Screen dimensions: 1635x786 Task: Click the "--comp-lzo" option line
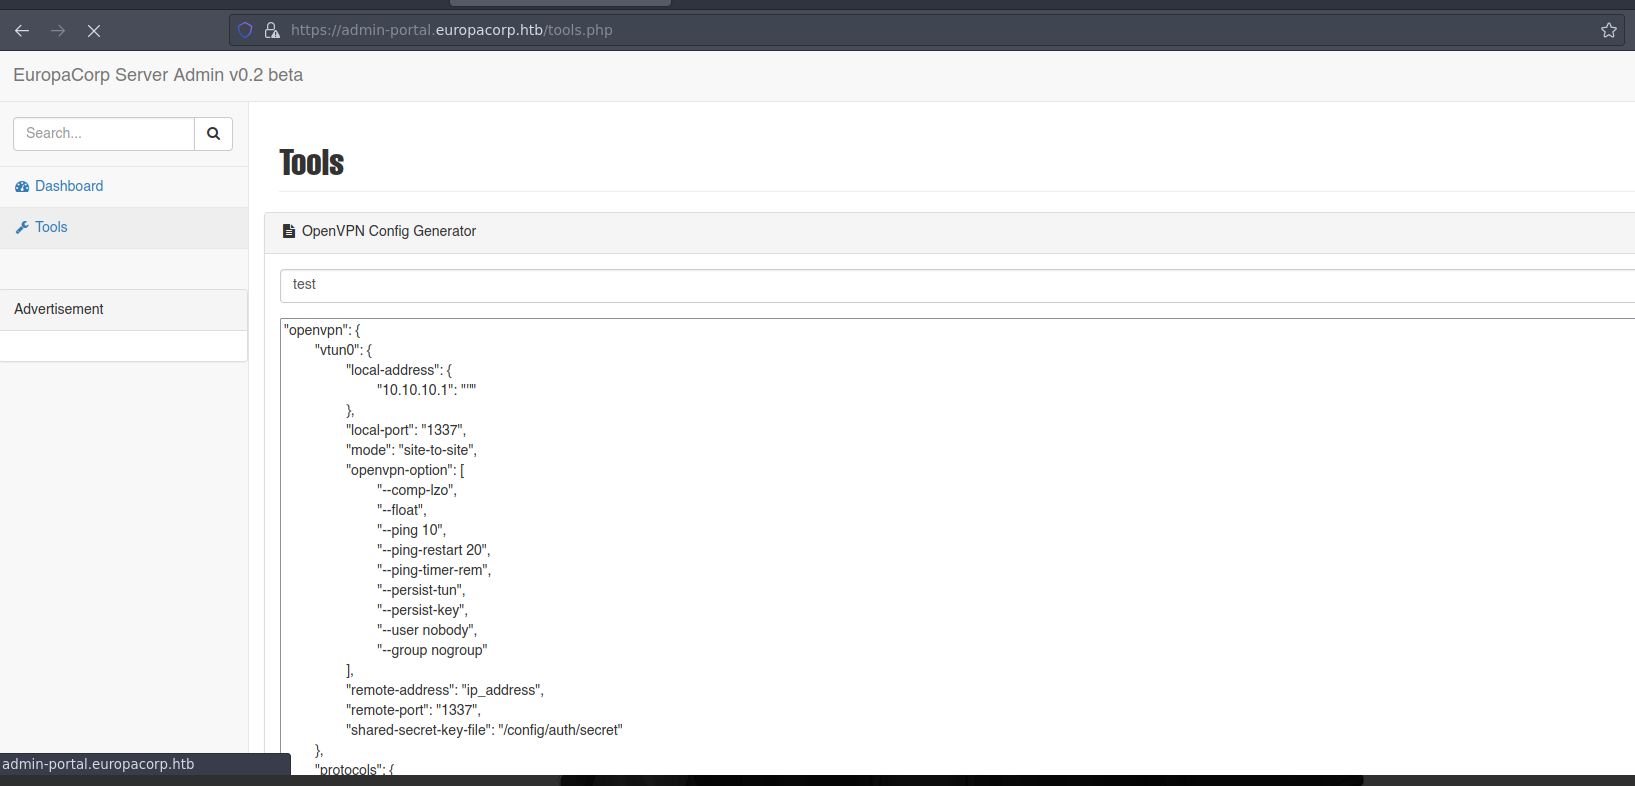point(417,490)
